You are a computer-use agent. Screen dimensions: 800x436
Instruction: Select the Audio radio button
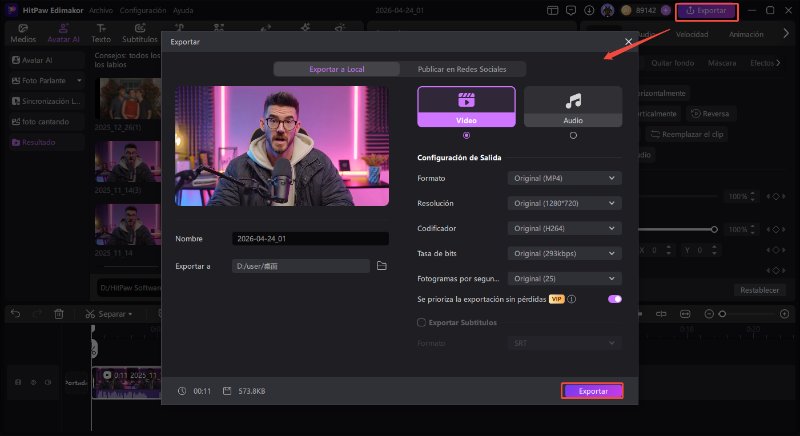point(573,136)
